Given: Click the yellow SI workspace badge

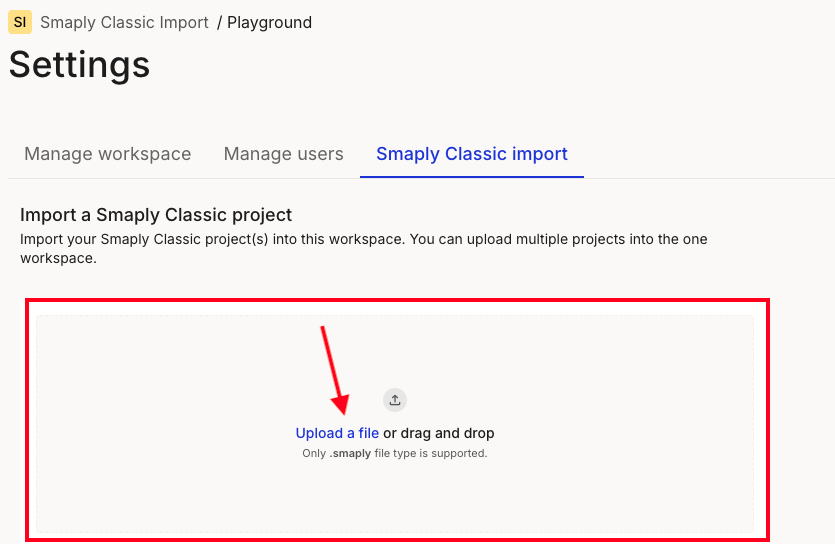Looking at the screenshot, I should (x=20, y=22).
